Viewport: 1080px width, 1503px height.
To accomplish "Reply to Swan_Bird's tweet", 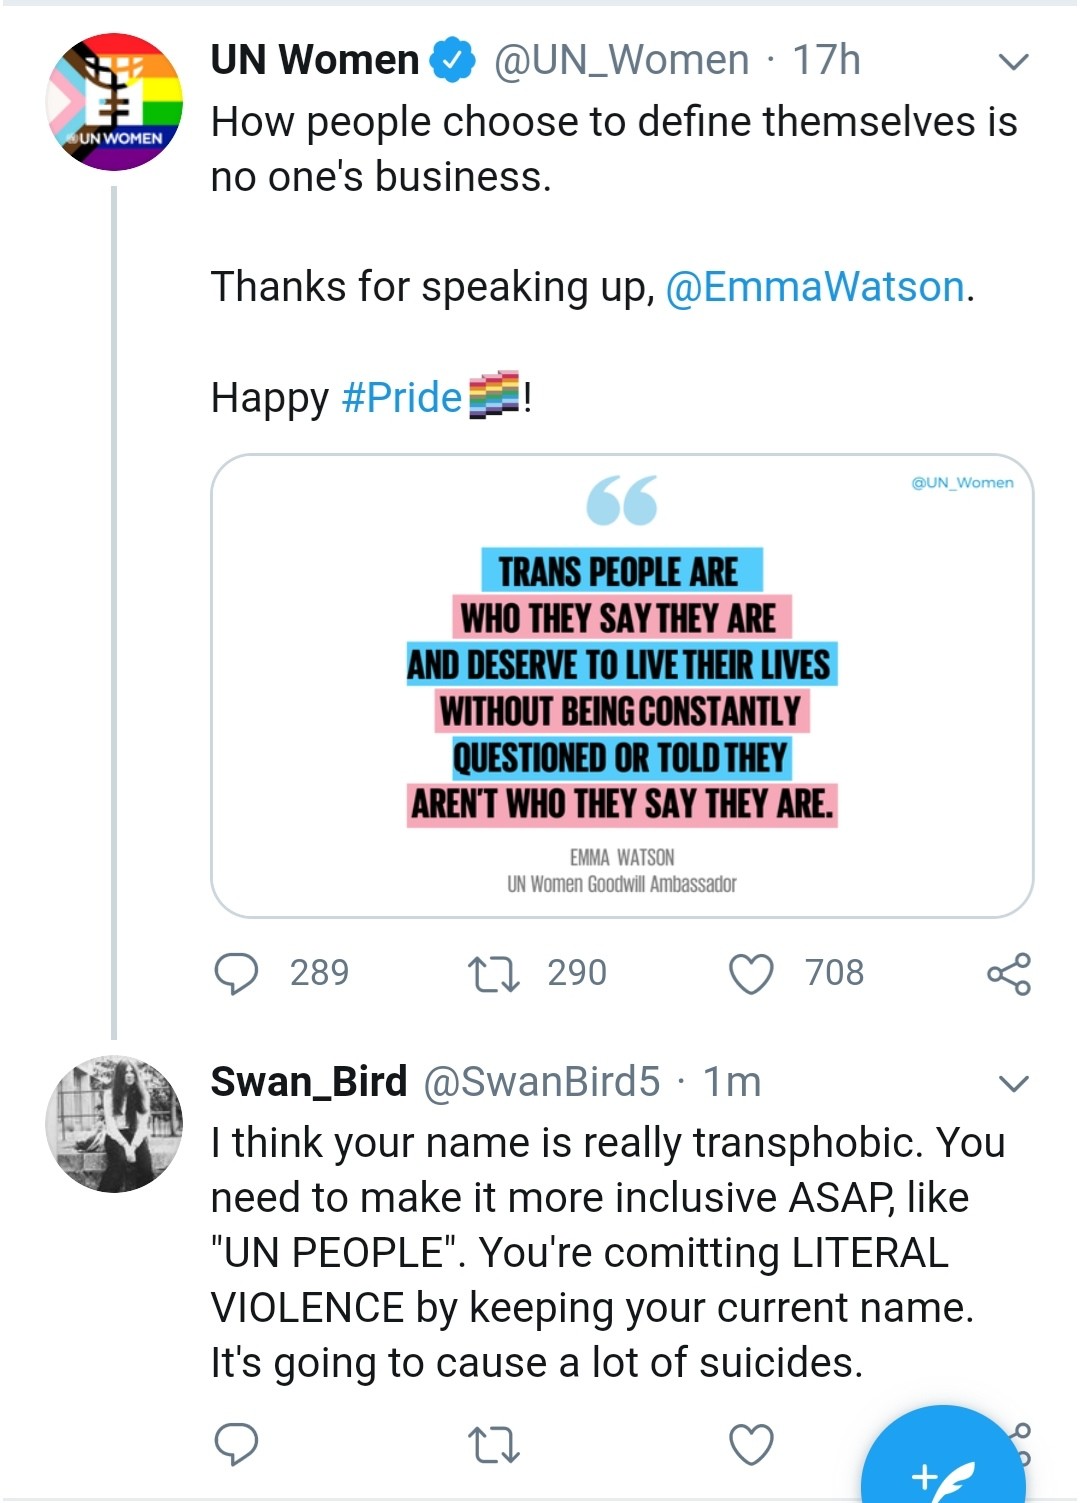I will coord(237,1444).
